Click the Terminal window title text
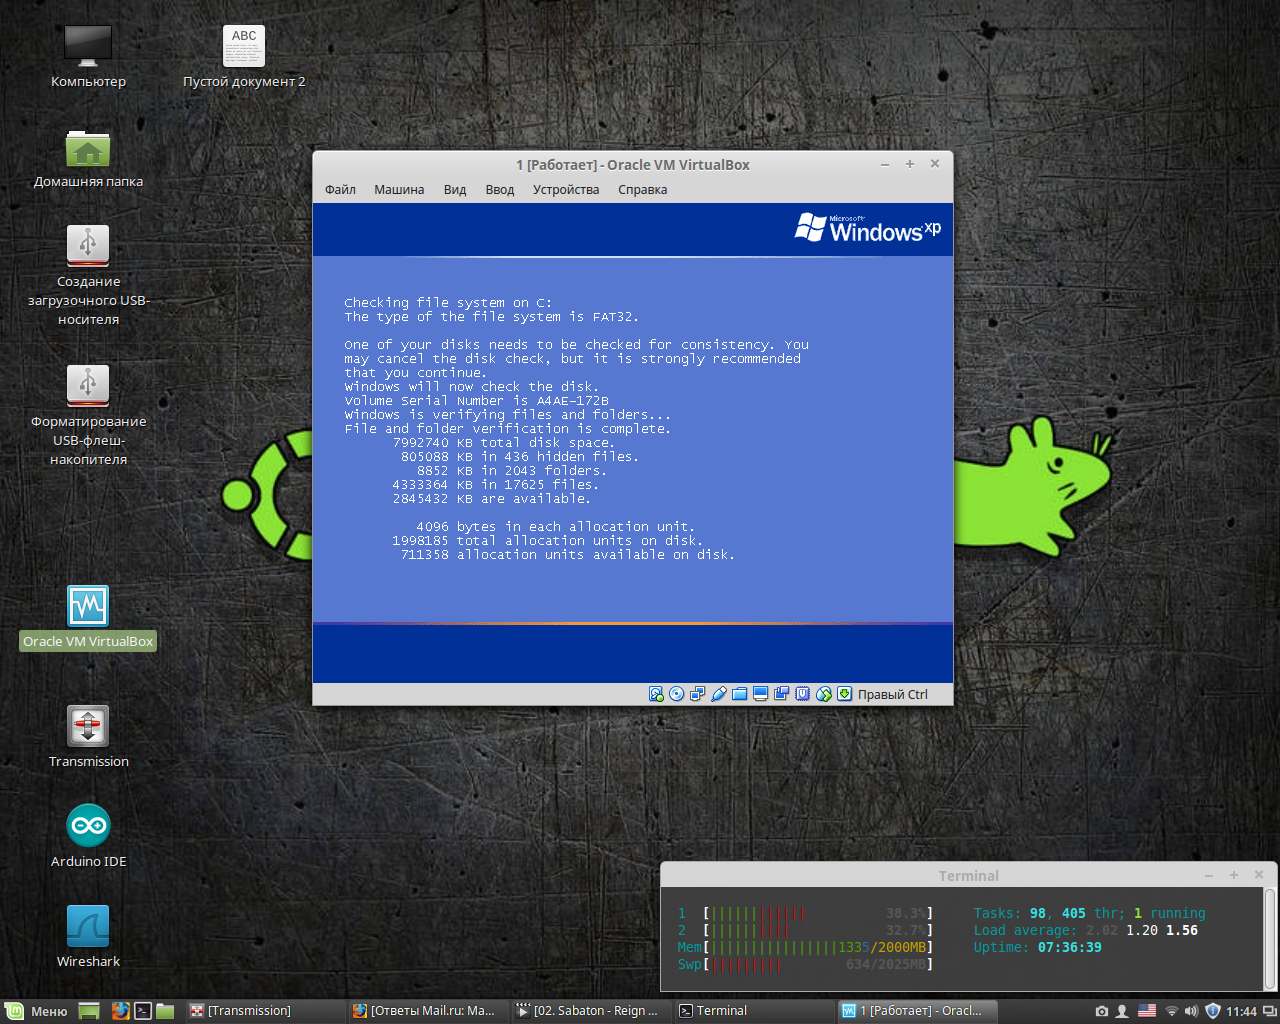Image resolution: width=1280 pixels, height=1024 pixels. [968, 876]
